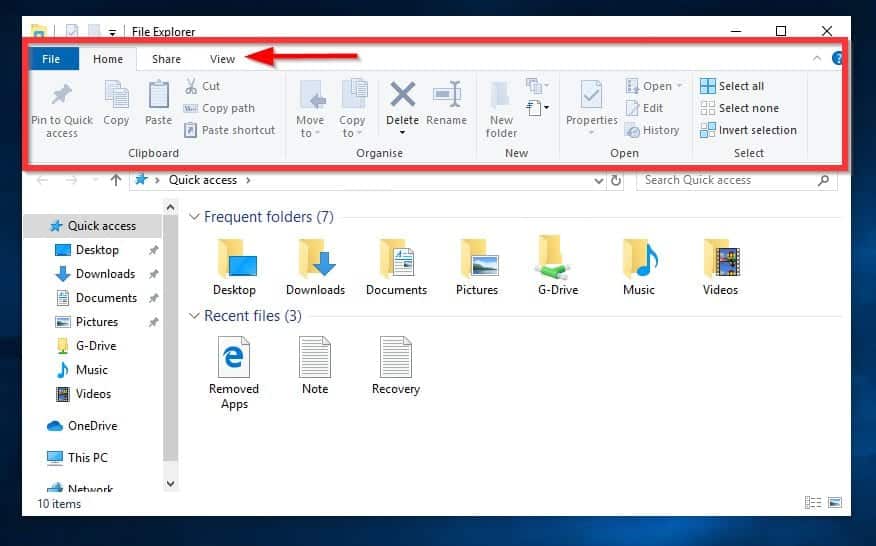The height and width of the screenshot is (546, 876).
Task: Select Videos in the navigation pane
Action: tap(93, 394)
